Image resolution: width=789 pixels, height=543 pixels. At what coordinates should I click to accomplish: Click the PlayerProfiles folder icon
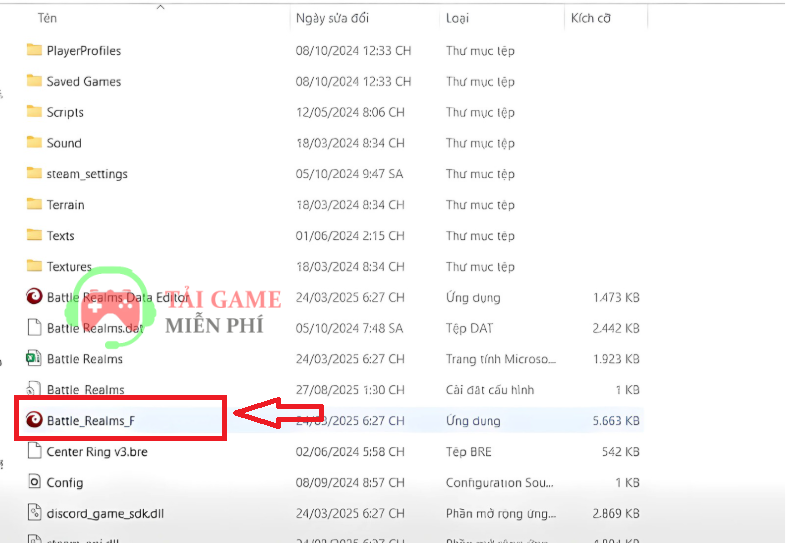[x=34, y=50]
